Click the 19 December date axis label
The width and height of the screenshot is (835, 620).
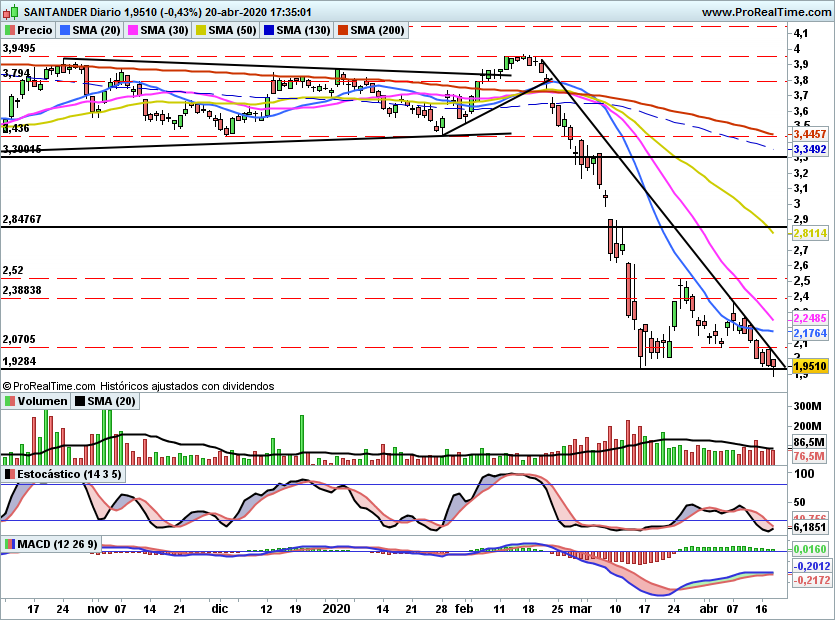pyautogui.click(x=296, y=609)
